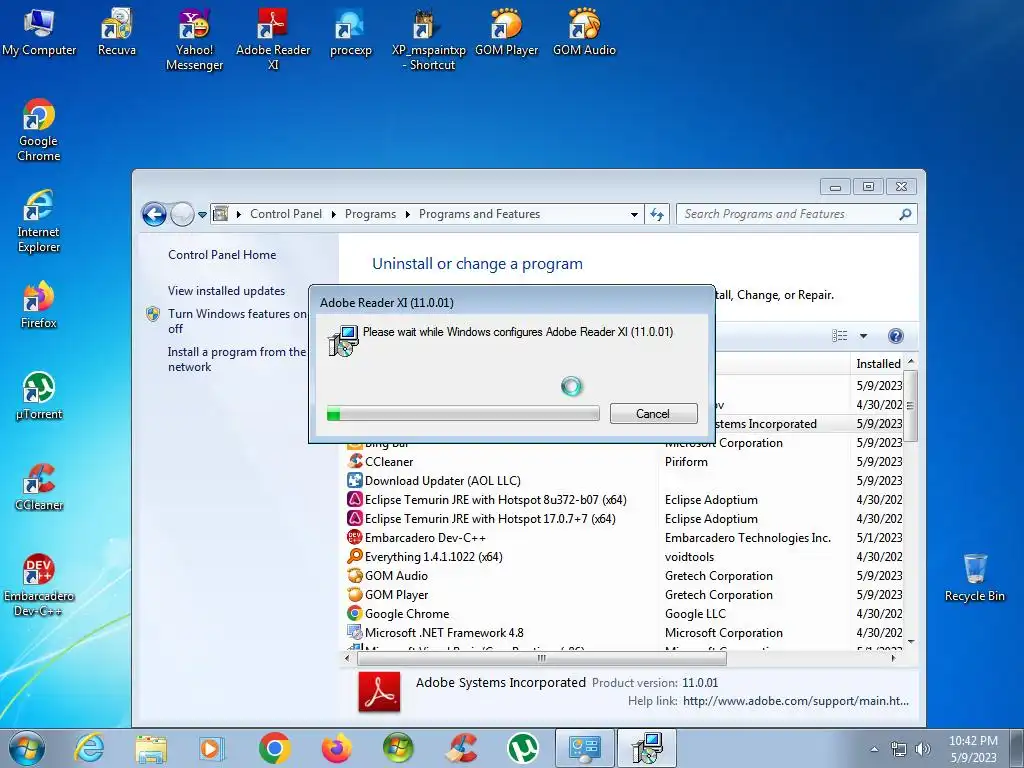Click Programs in the breadcrumb
Screen dimensions: 1024x768
[x=370, y=214]
